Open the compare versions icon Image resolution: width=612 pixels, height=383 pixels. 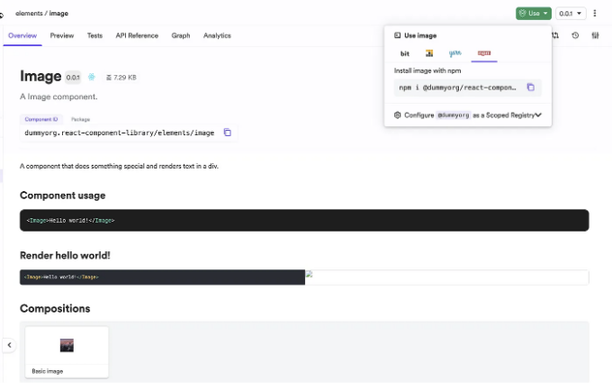point(555,36)
